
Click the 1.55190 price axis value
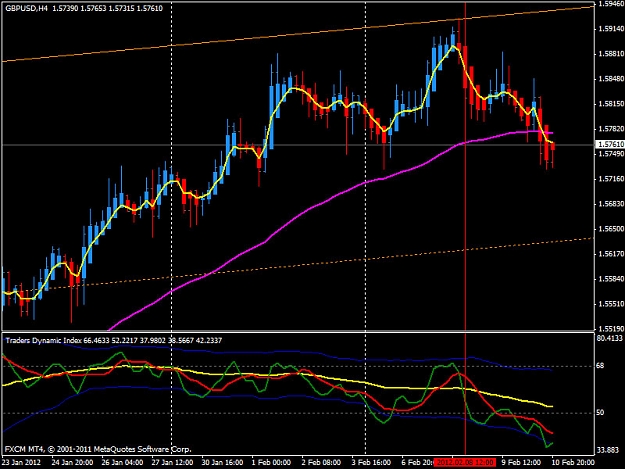tap(610, 329)
